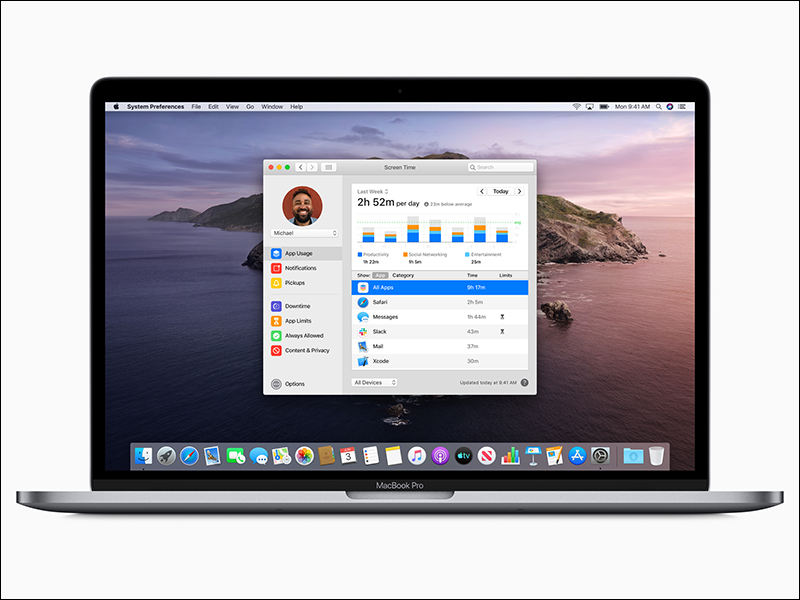Open Messages from the Dock

(259, 456)
